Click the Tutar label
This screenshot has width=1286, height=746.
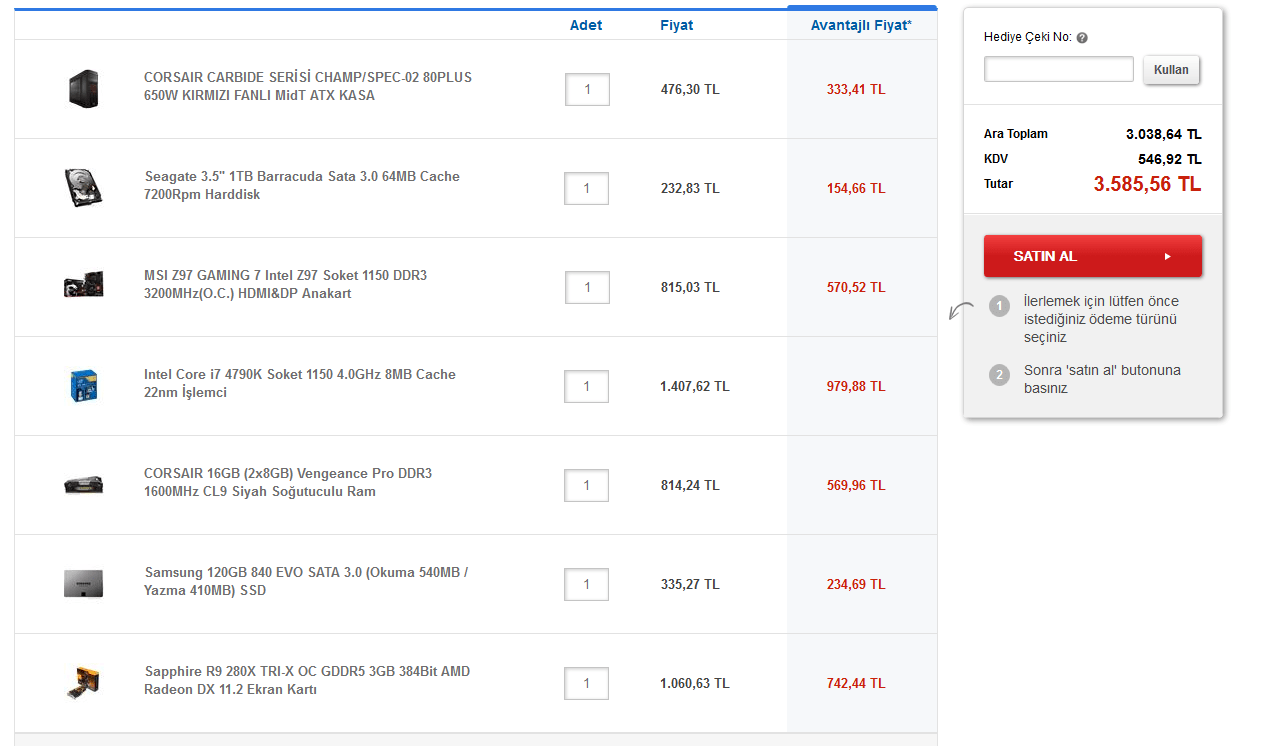998,184
